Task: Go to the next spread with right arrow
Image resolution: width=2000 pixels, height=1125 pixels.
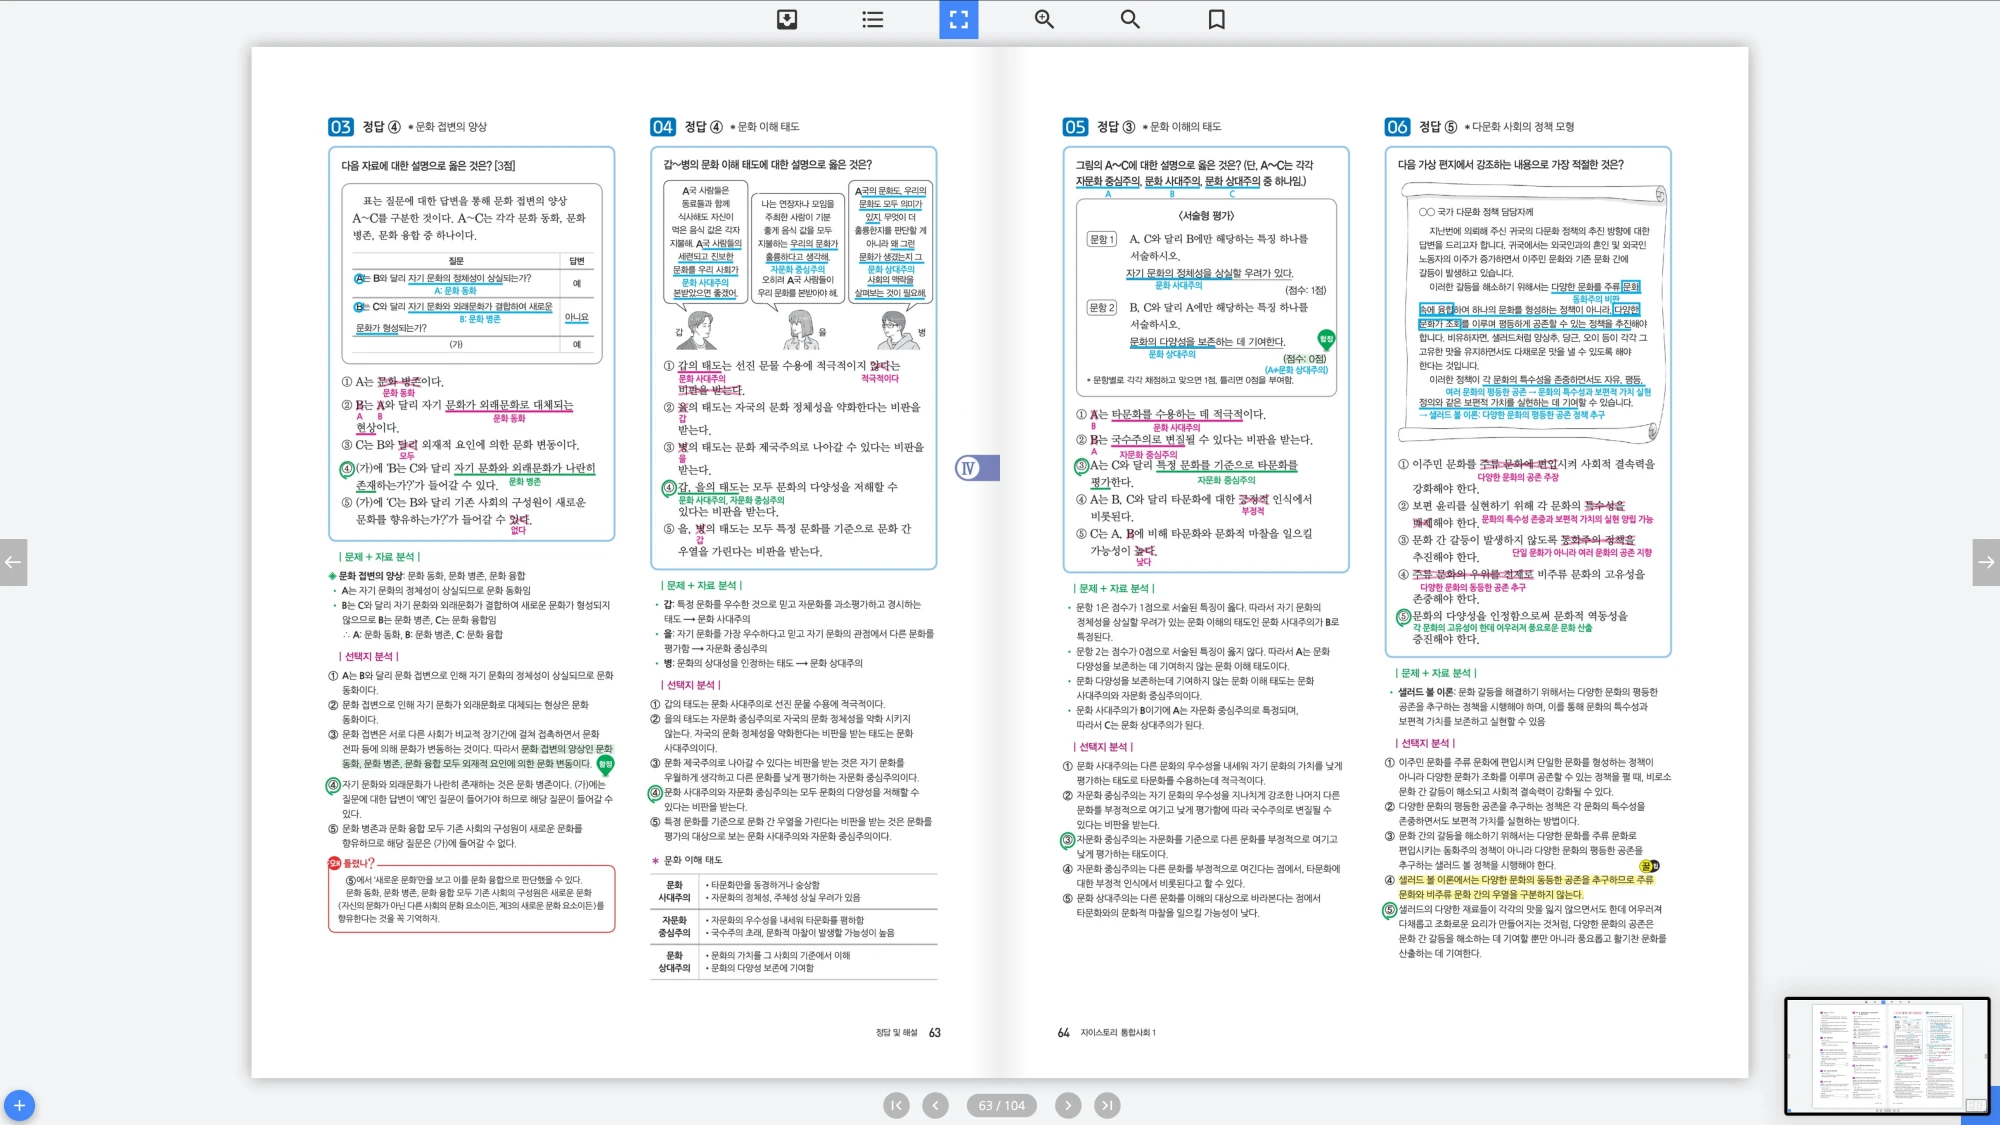Action: 1986,562
